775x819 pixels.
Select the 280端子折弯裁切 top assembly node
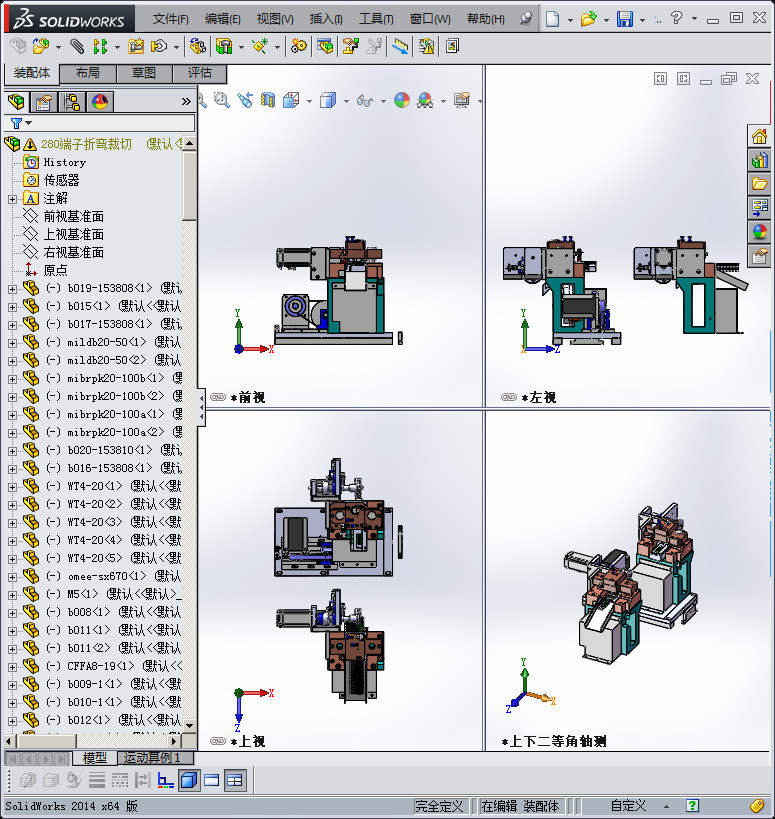coord(86,144)
